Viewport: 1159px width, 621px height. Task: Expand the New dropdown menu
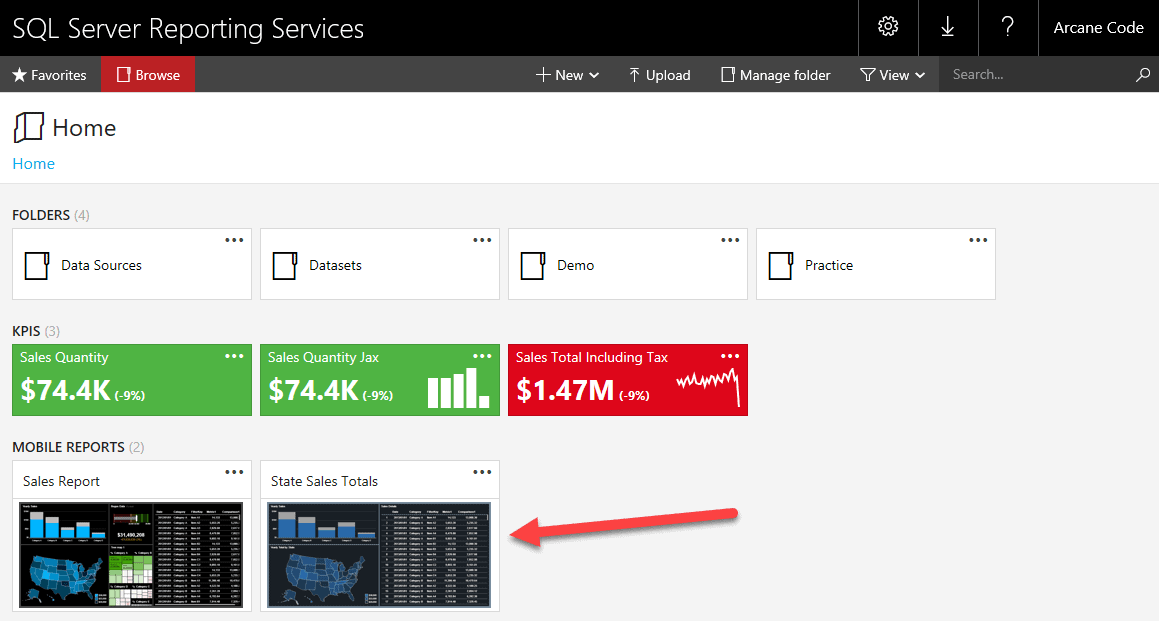(x=567, y=75)
